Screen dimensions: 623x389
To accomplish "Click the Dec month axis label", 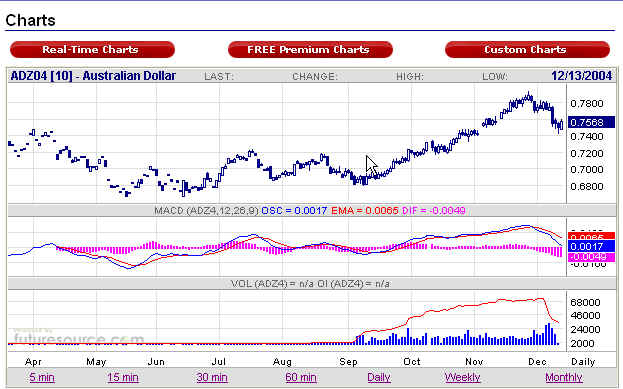I will tap(537, 362).
